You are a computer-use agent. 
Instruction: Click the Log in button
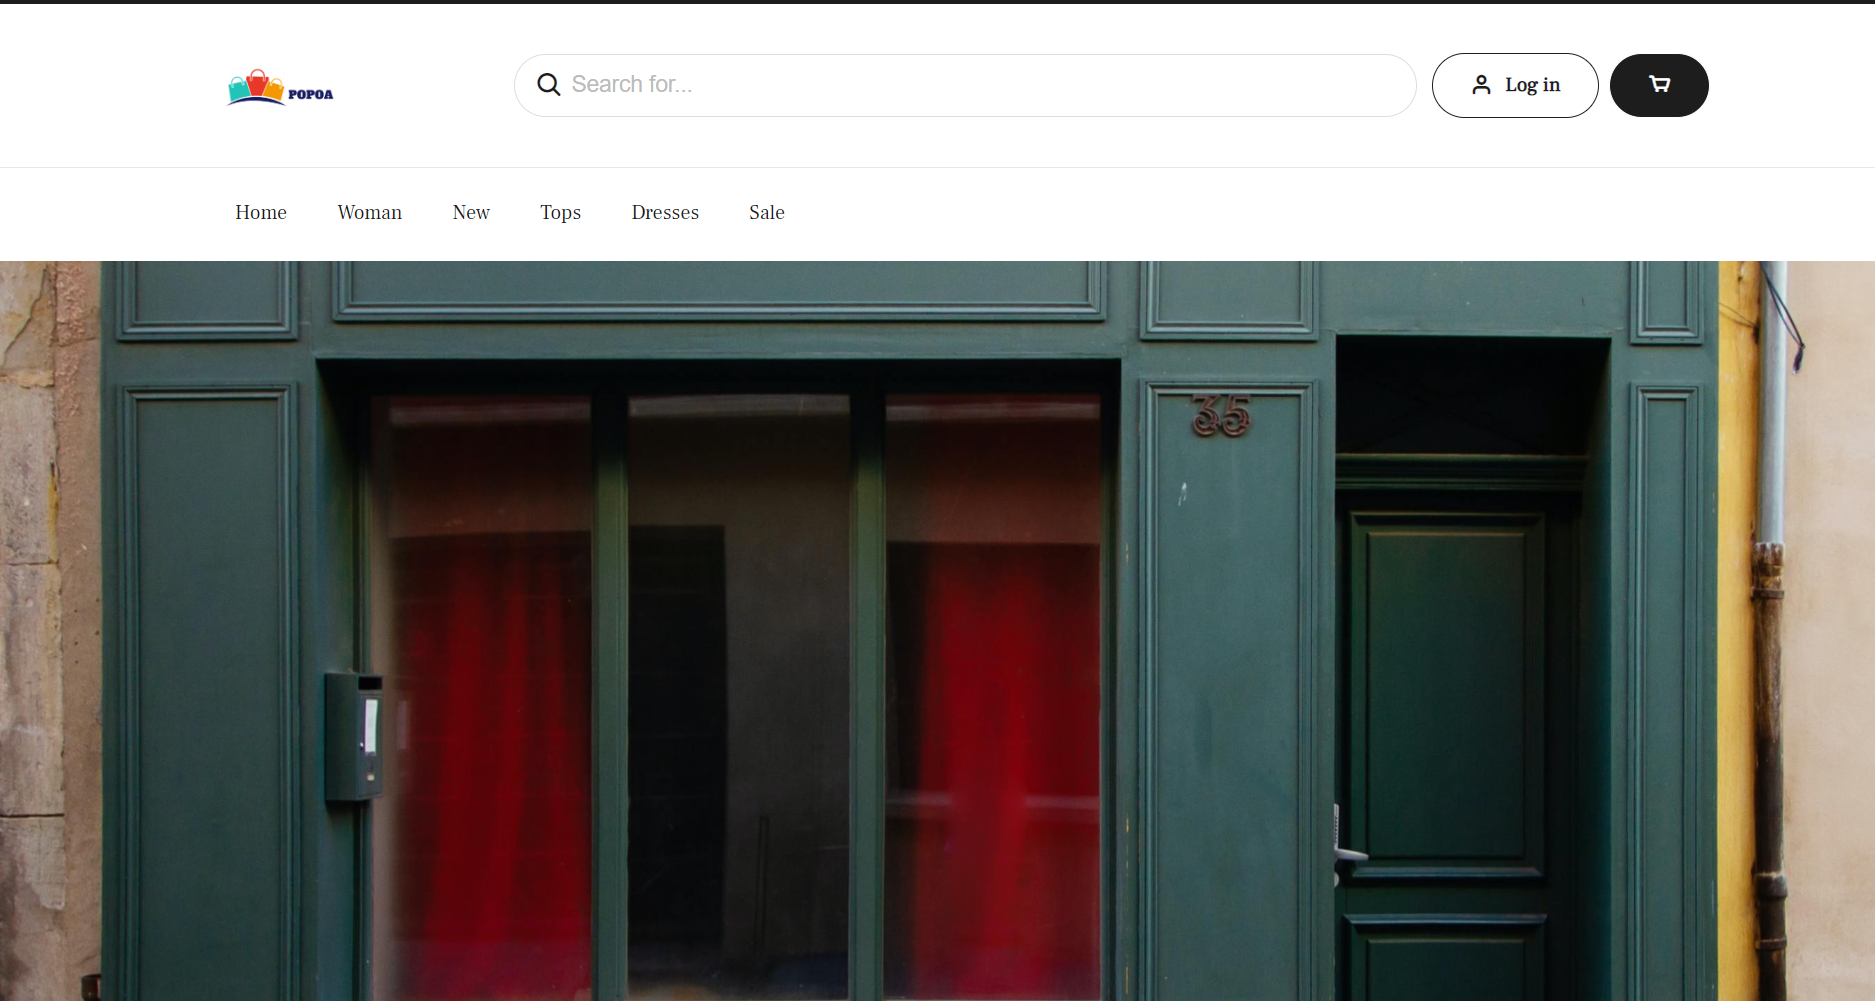tap(1515, 85)
